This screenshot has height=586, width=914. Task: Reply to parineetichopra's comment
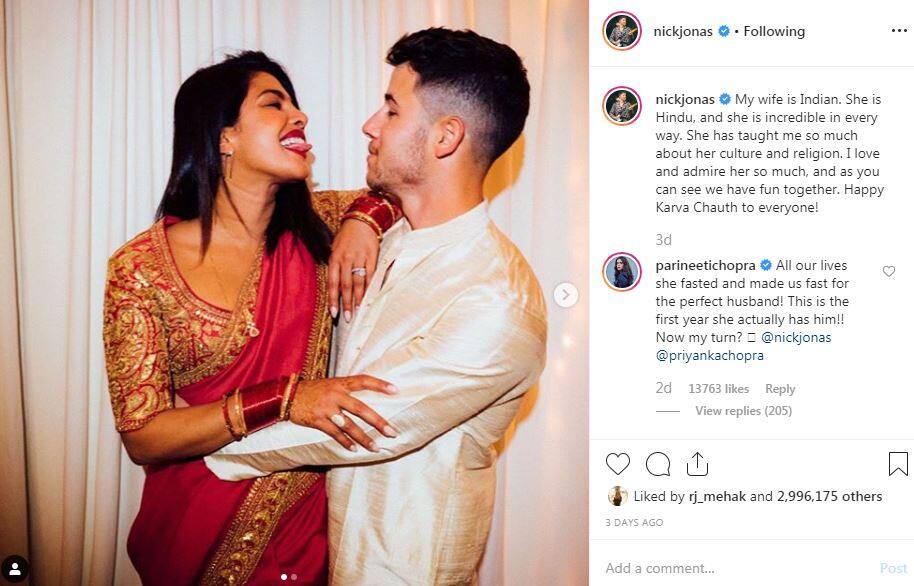[x=780, y=389]
